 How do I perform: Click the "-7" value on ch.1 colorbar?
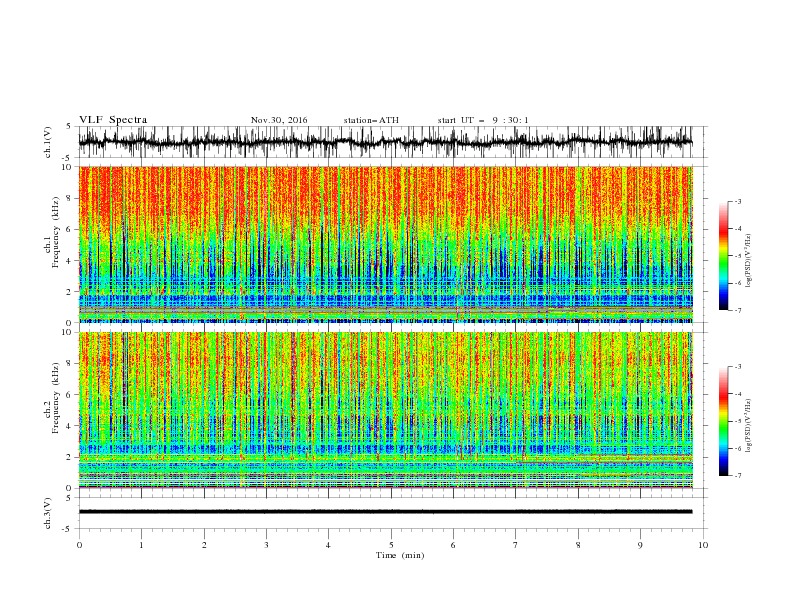click(738, 310)
